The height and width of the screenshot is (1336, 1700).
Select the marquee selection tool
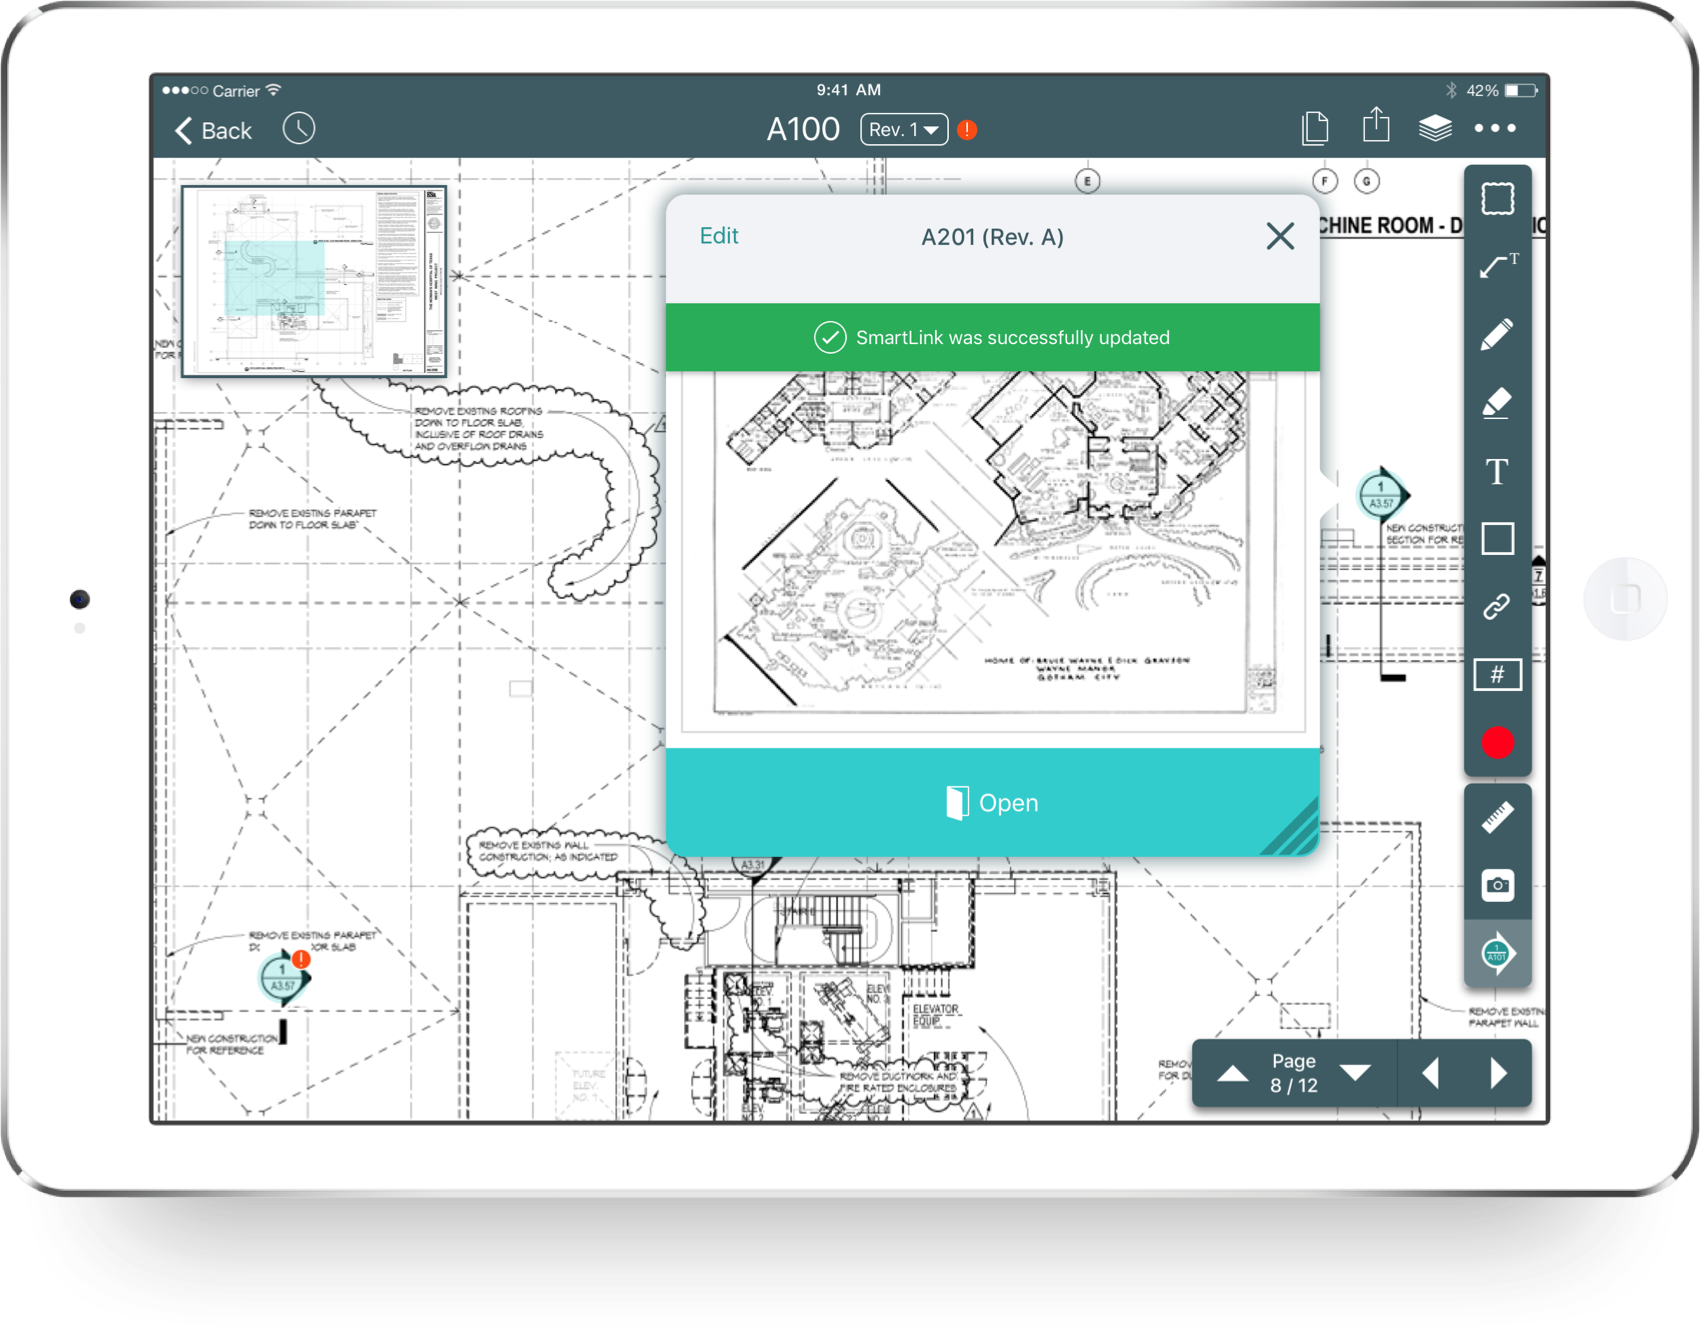[1497, 199]
